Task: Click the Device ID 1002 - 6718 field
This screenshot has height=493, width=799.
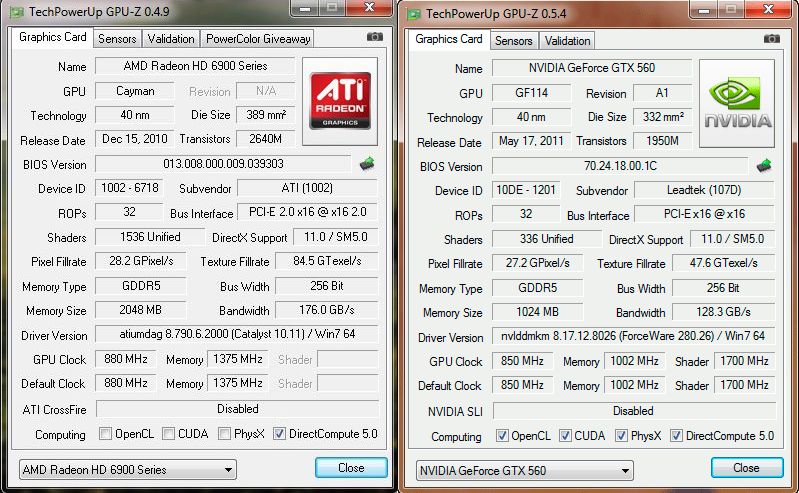Action: 129,188
